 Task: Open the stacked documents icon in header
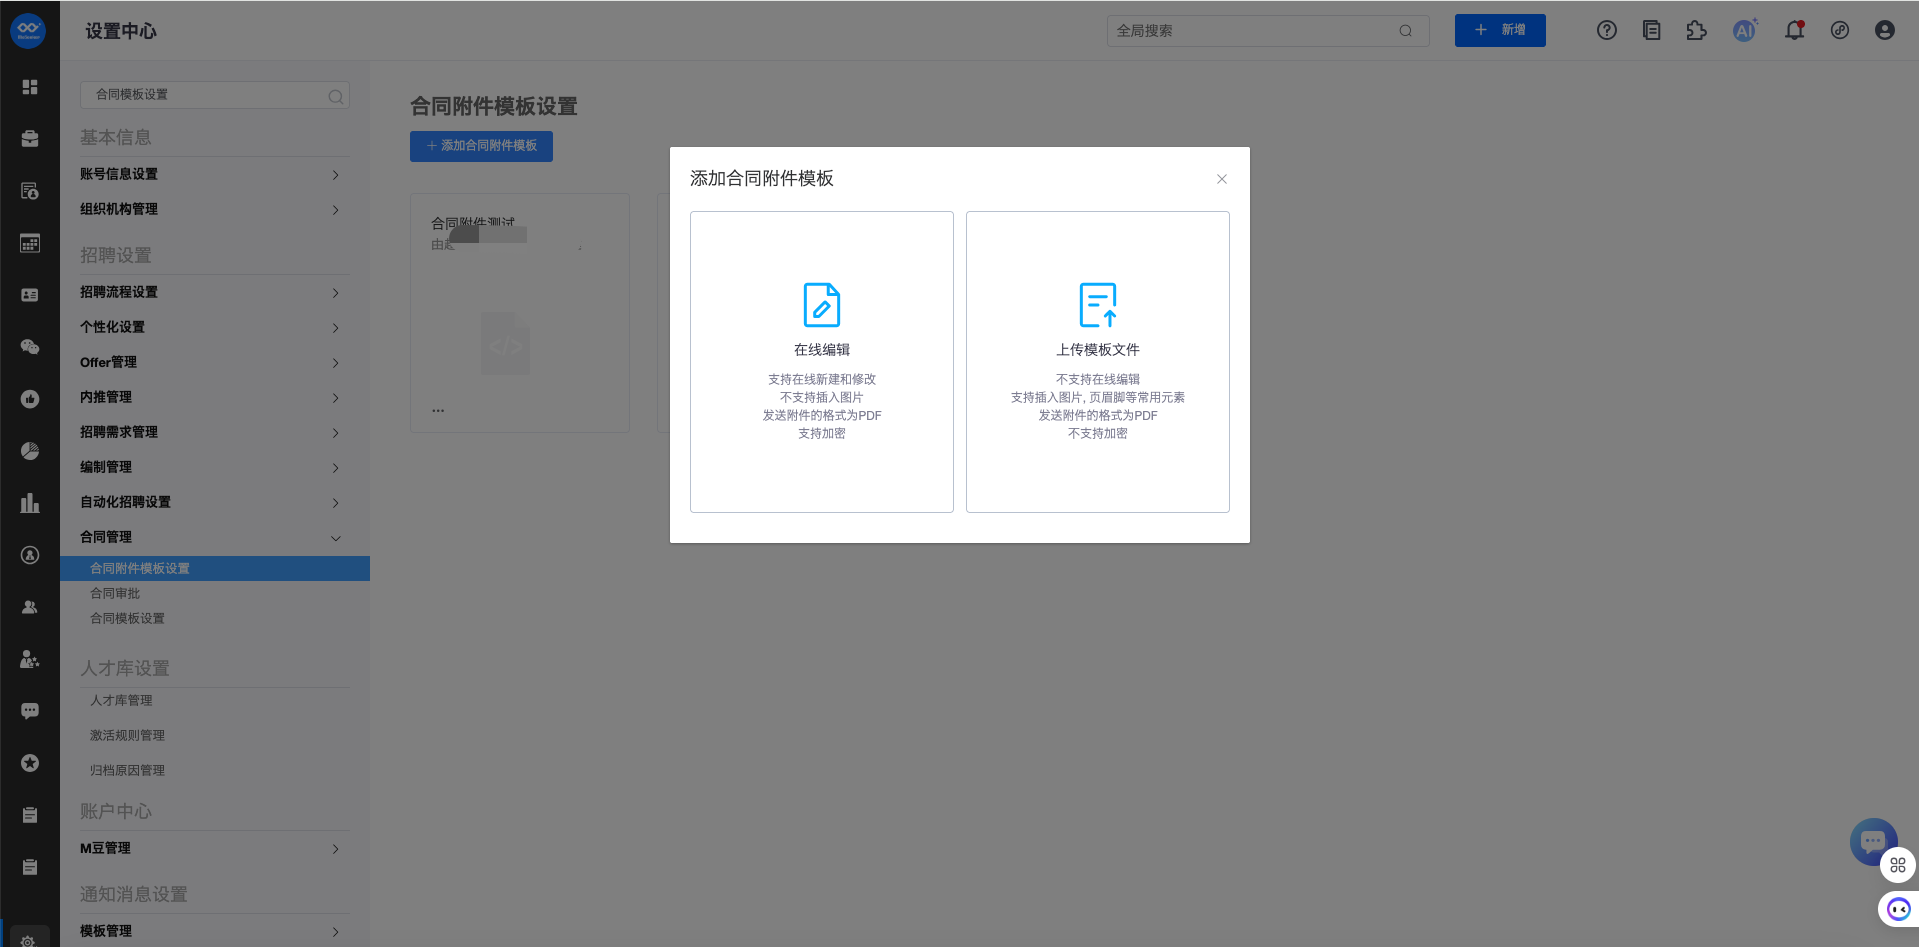1652,30
